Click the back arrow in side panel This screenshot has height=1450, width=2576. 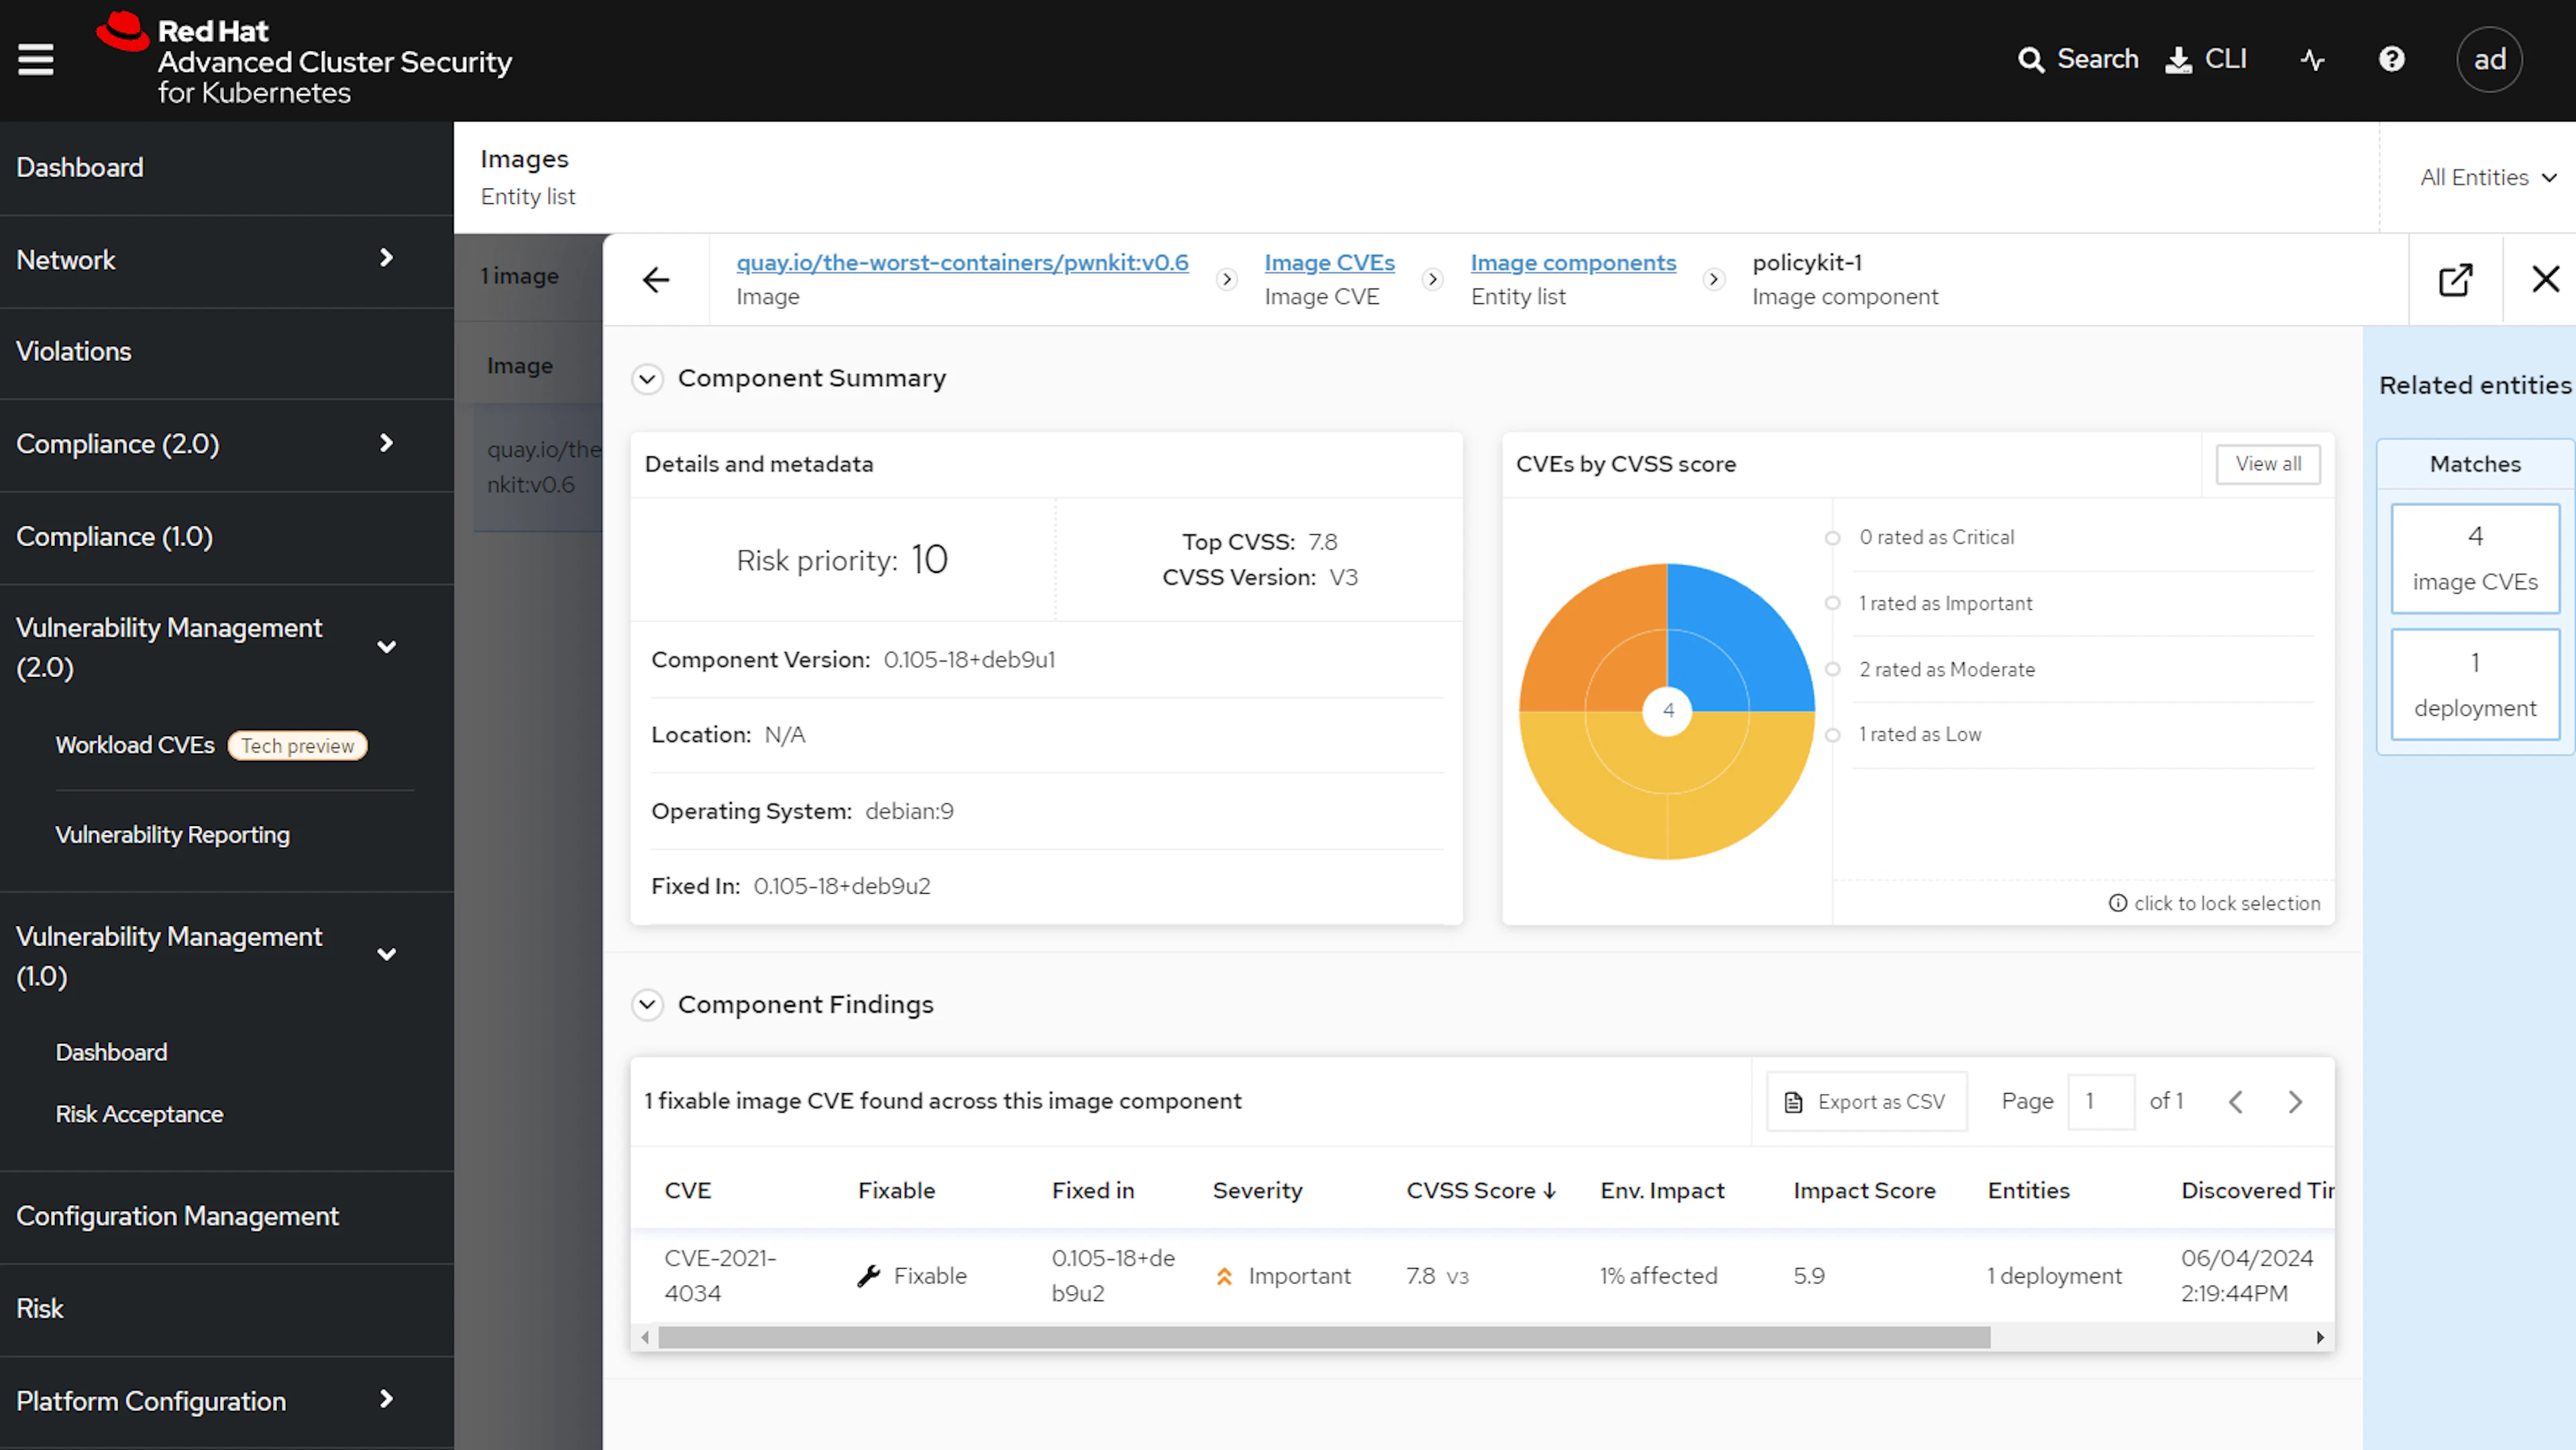pyautogui.click(x=656, y=280)
